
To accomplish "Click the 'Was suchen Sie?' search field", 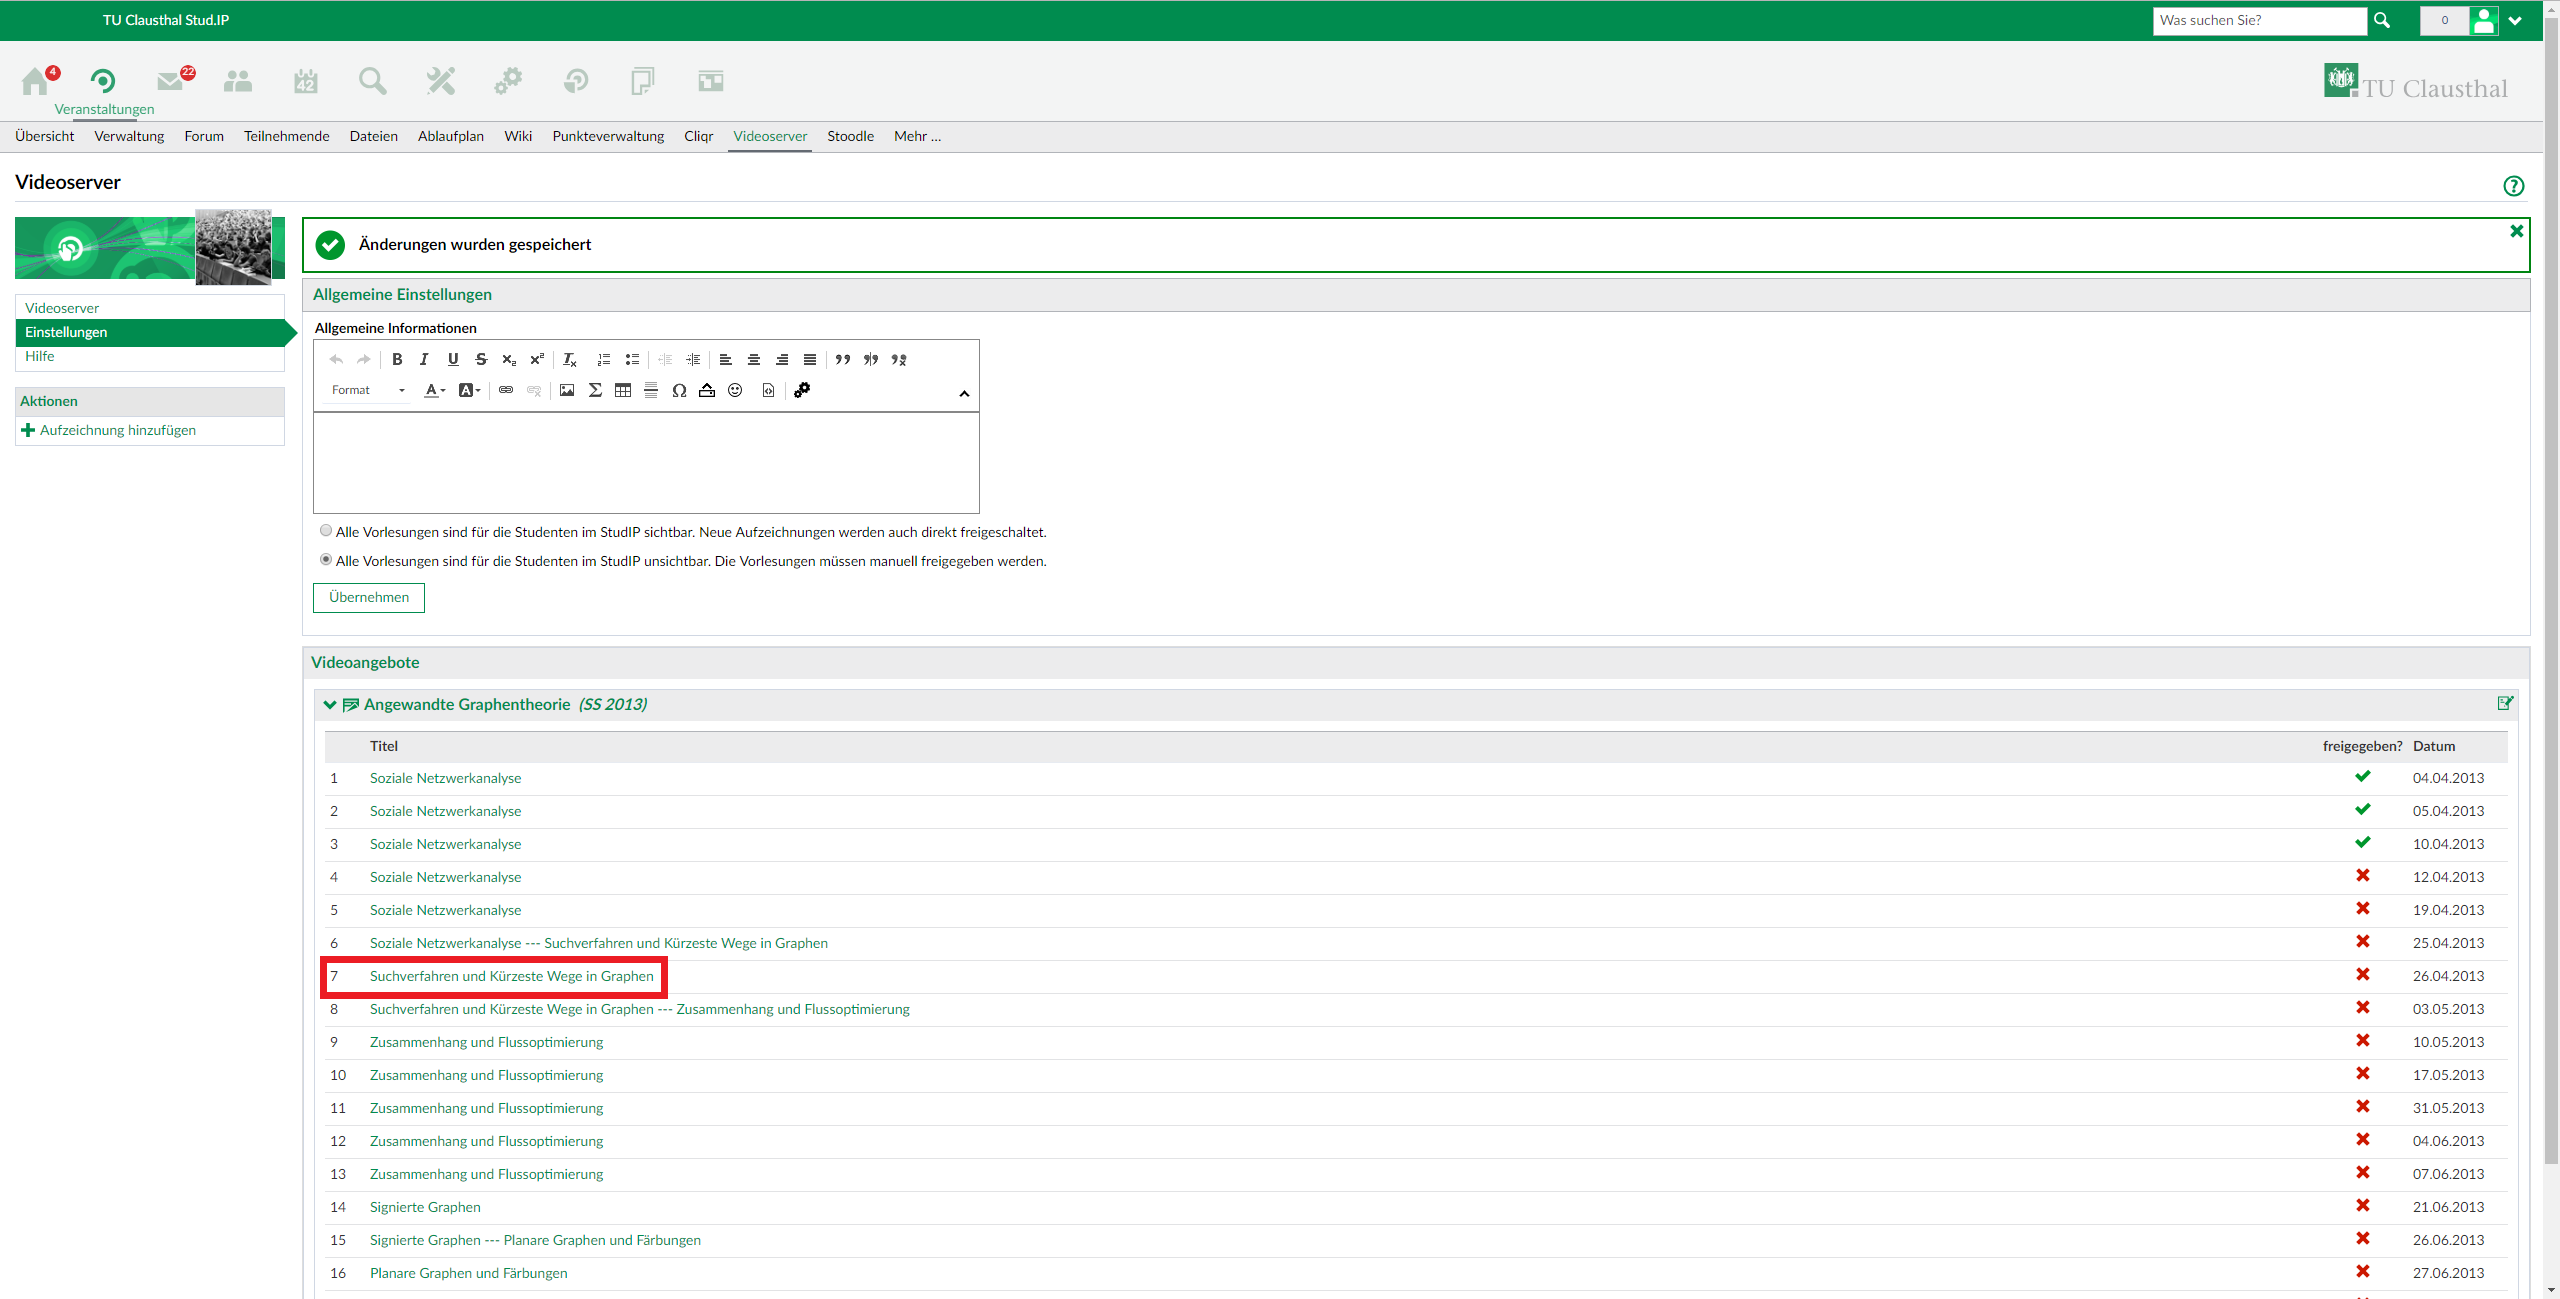I will click(x=2259, y=20).
